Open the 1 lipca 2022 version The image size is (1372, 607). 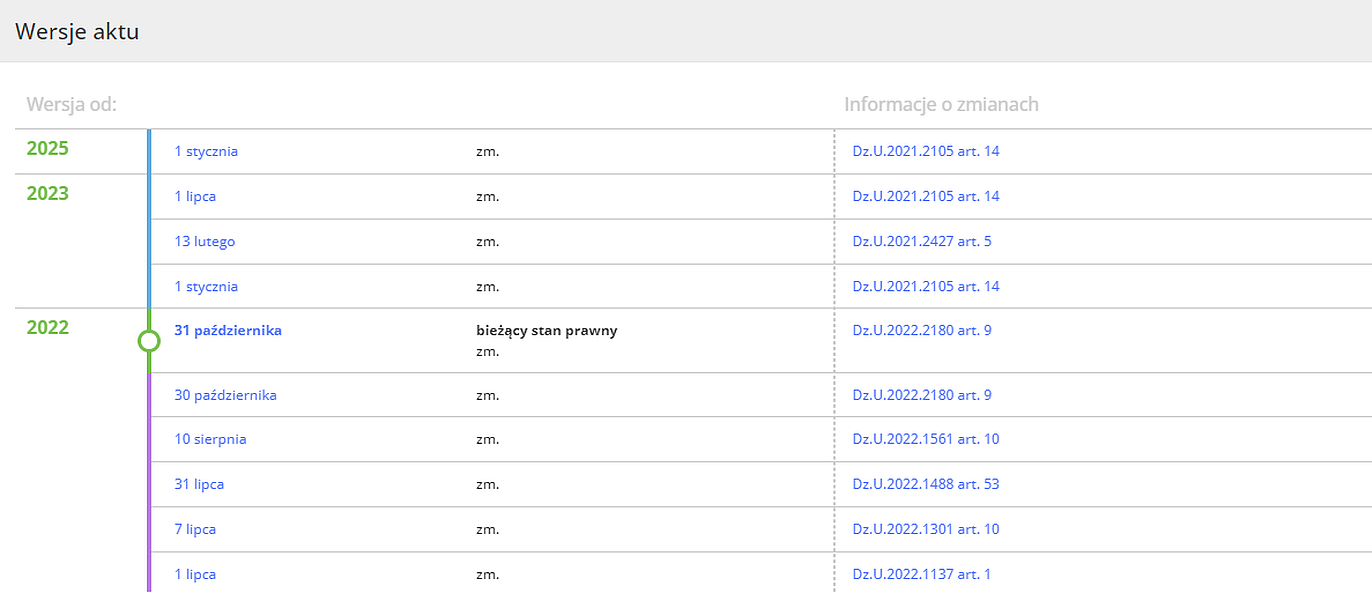[195, 575]
